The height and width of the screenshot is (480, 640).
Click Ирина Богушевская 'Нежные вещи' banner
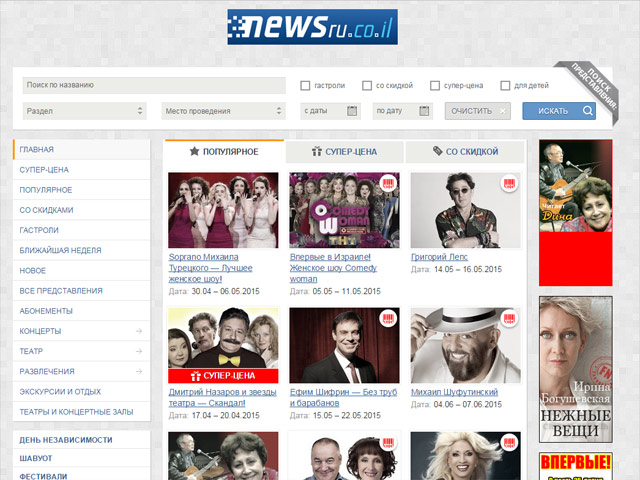point(576,369)
